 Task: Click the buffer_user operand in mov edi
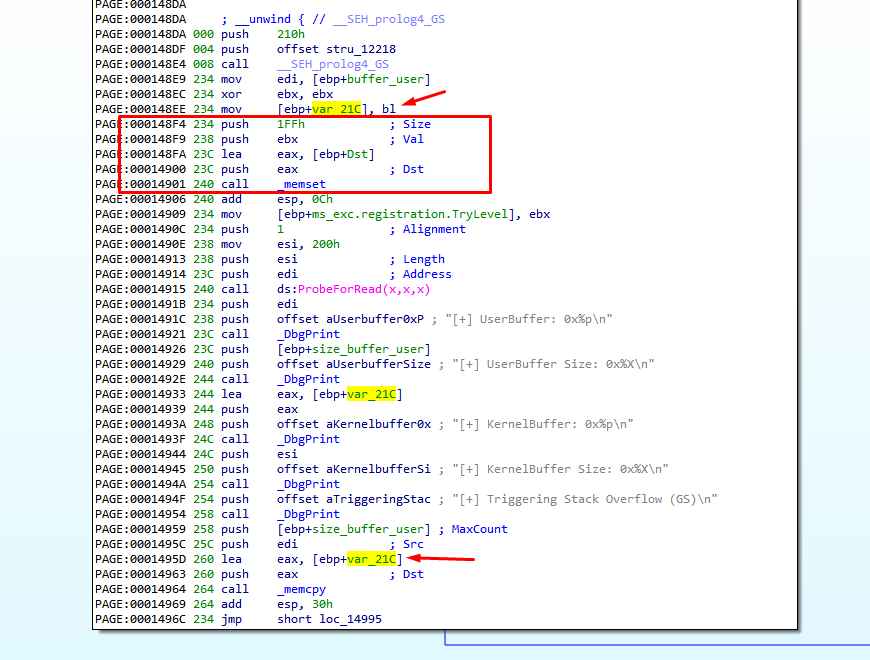click(x=394, y=79)
